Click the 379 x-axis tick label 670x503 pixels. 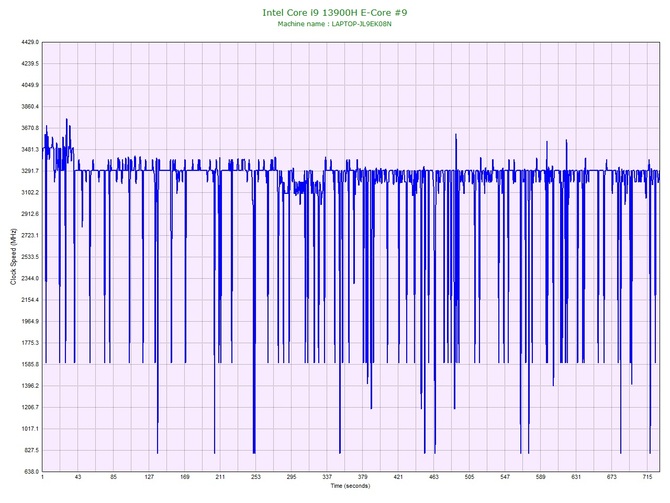point(362,477)
